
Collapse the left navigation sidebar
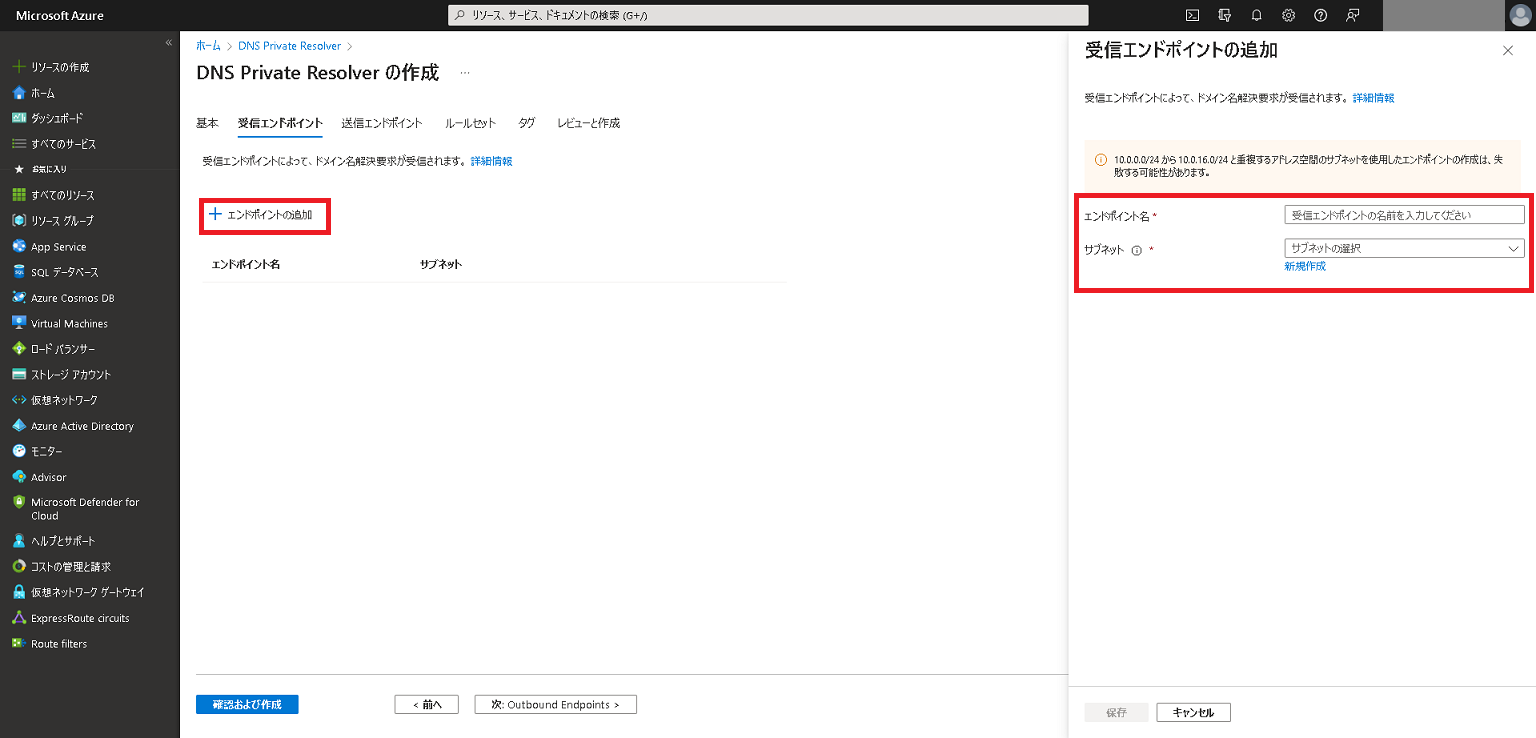tap(168, 42)
